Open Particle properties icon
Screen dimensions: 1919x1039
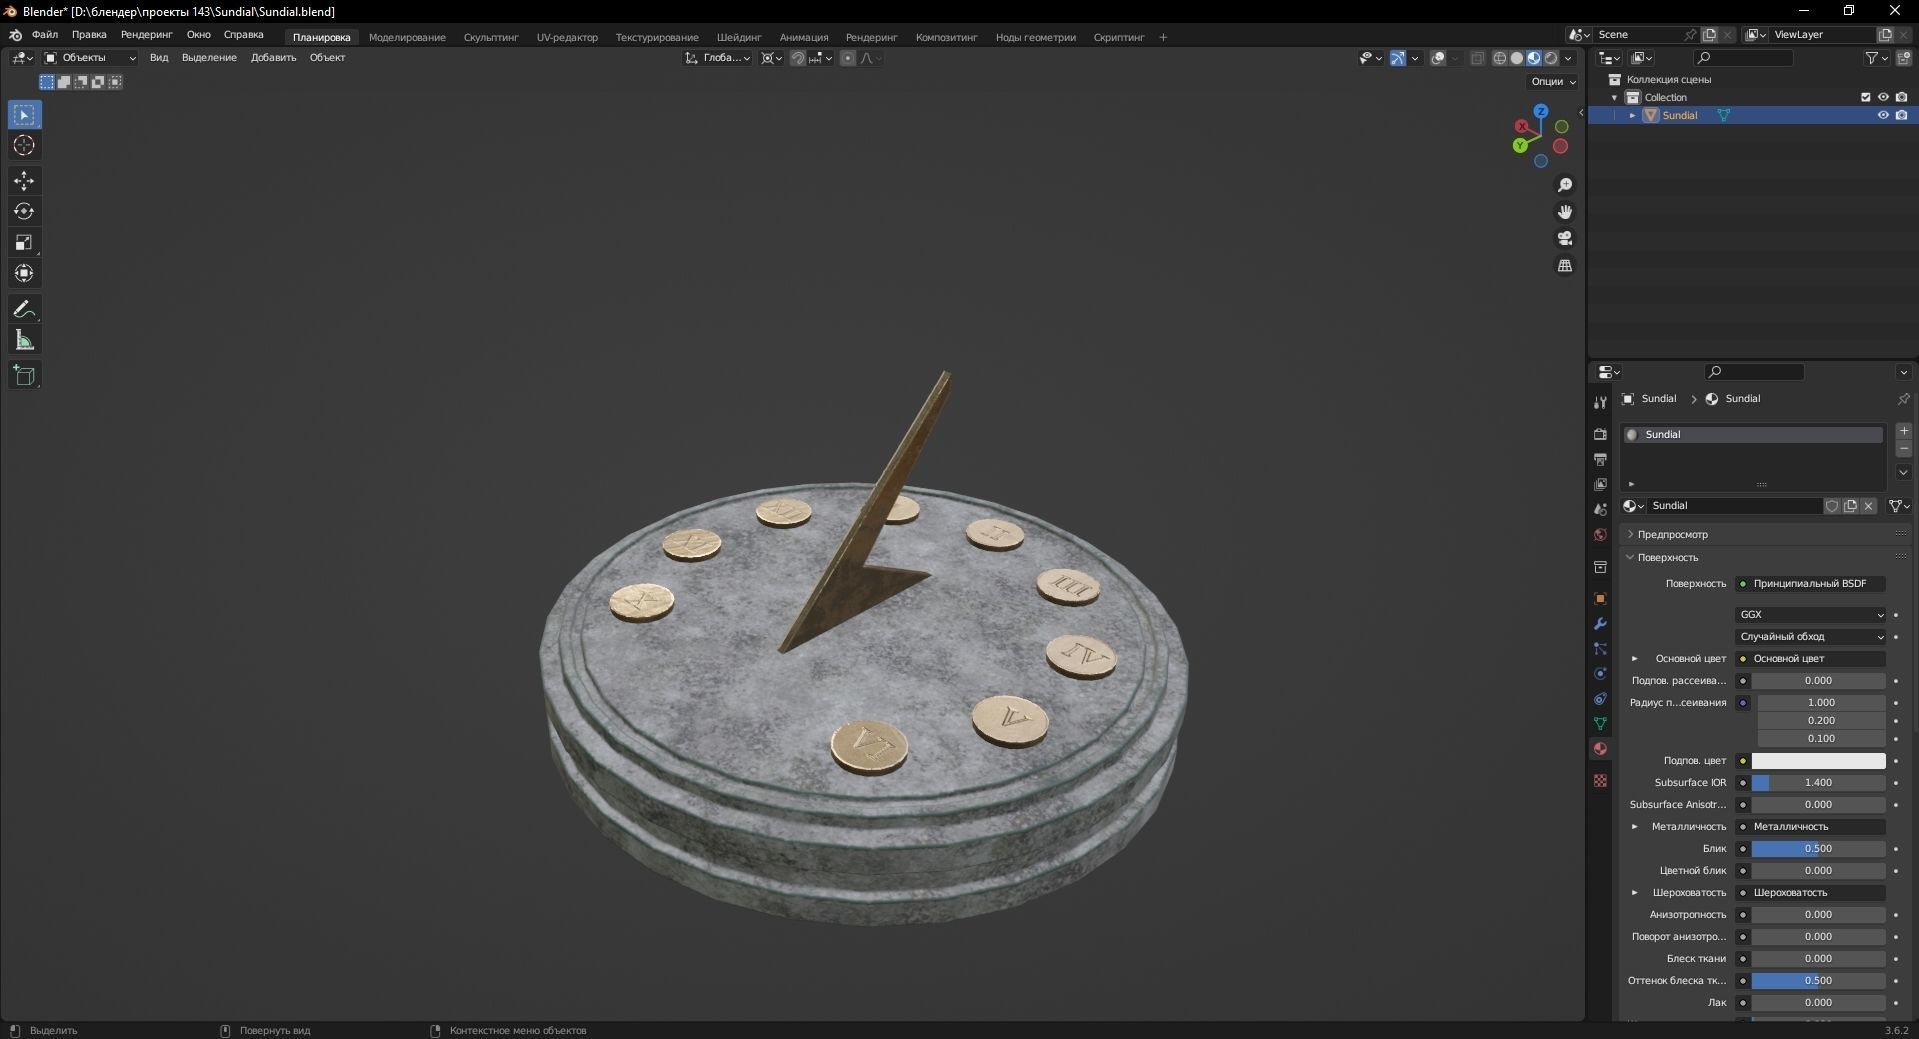pos(1599,649)
